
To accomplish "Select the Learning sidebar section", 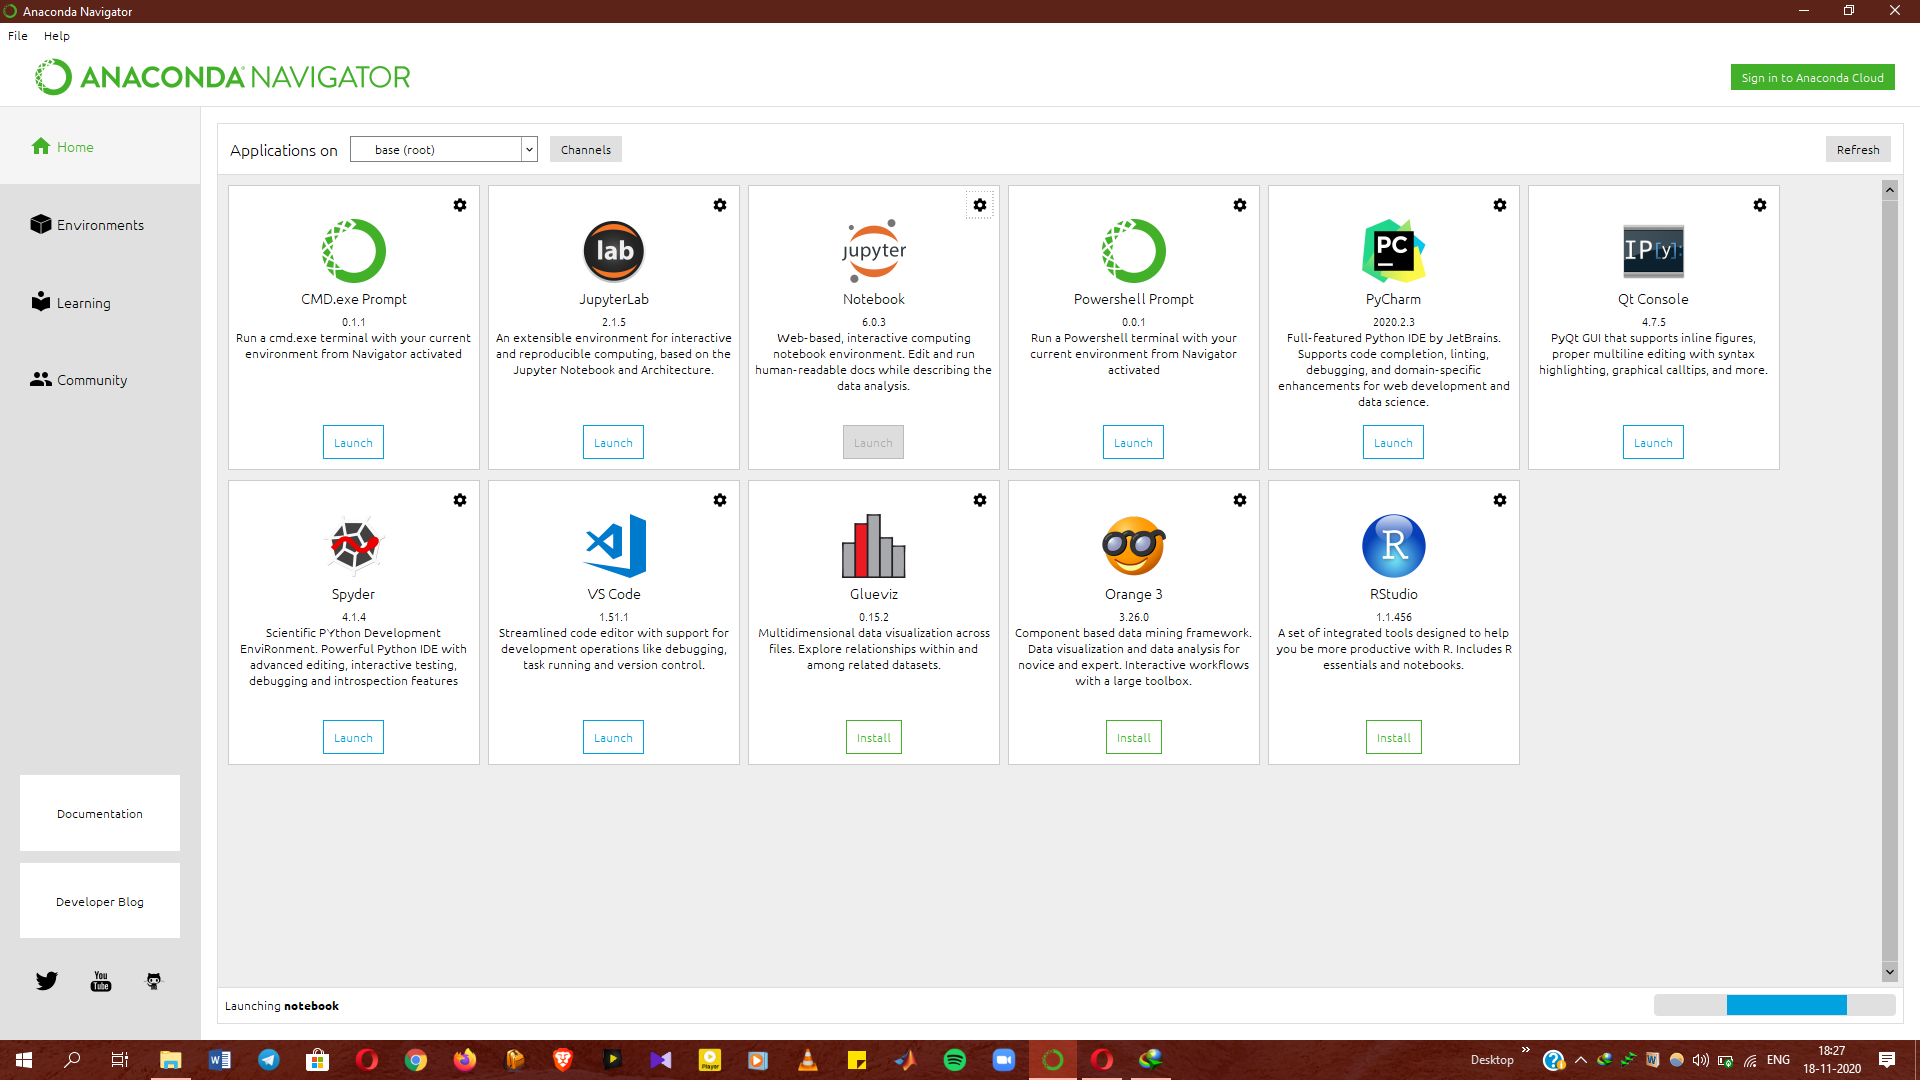I will (x=84, y=302).
